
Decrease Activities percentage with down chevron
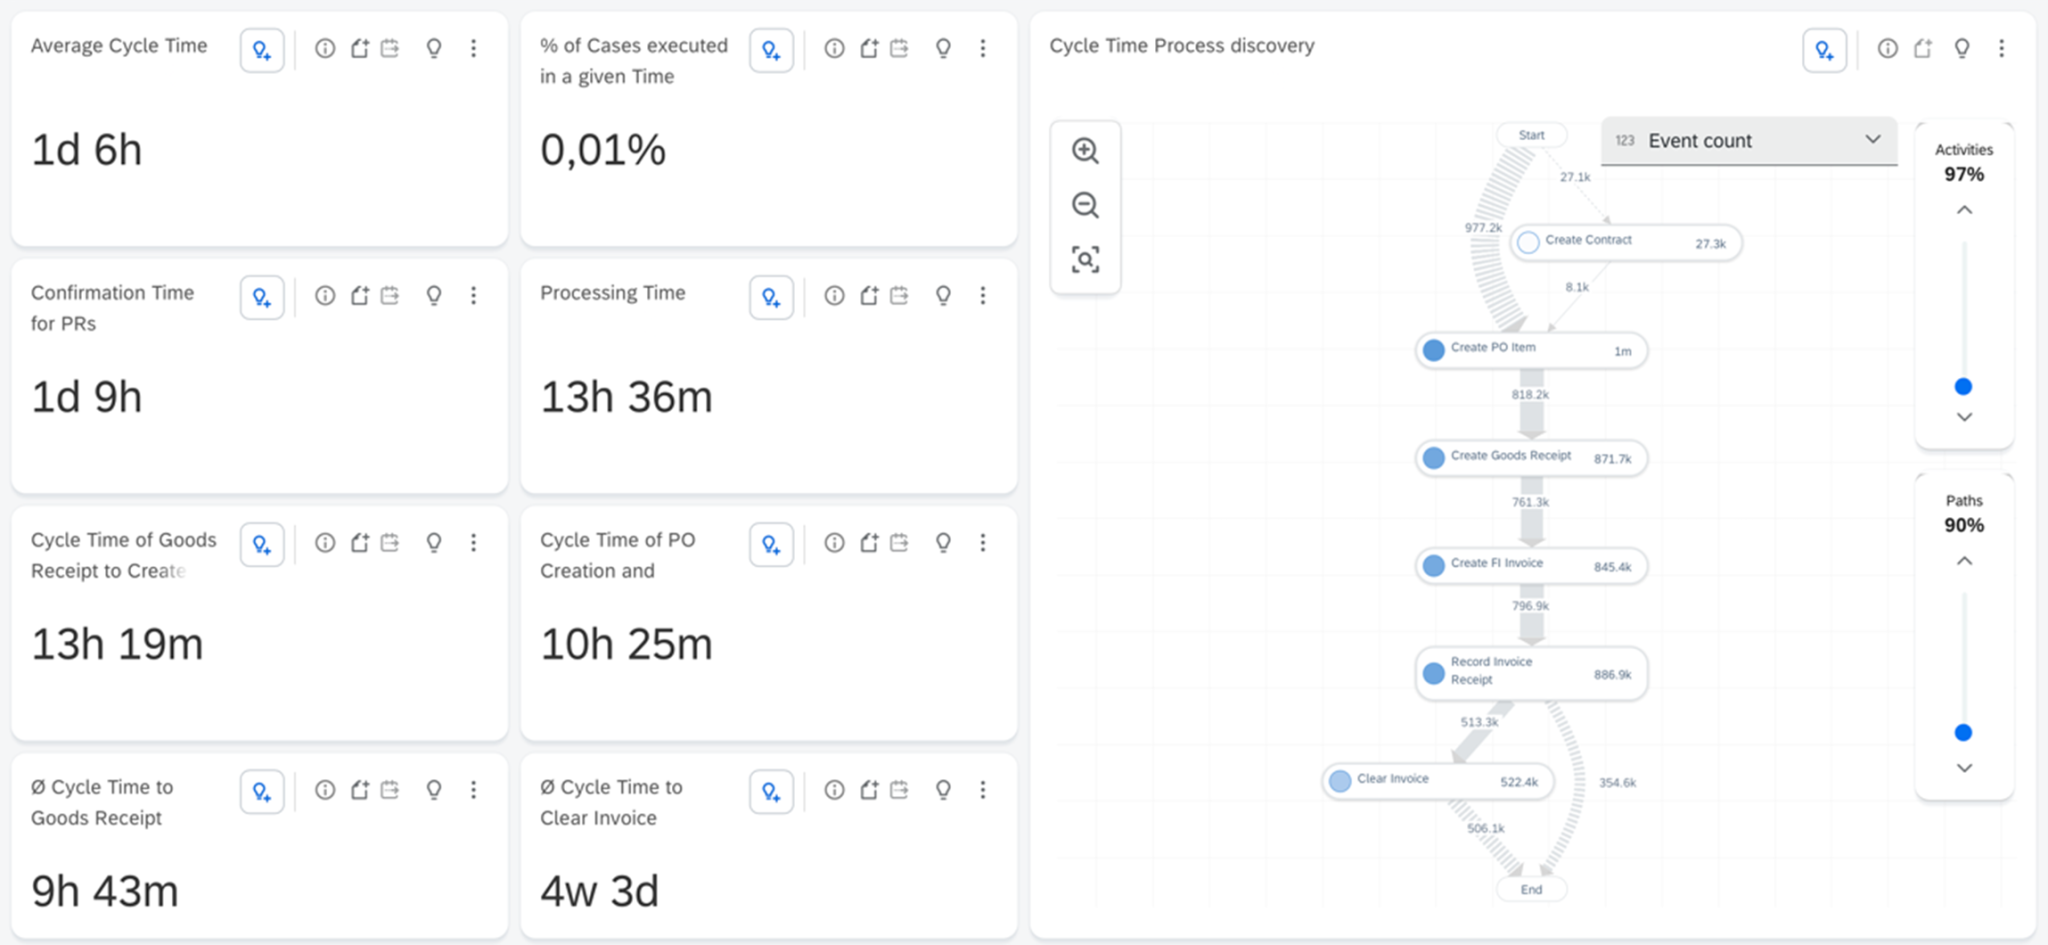(x=1964, y=417)
